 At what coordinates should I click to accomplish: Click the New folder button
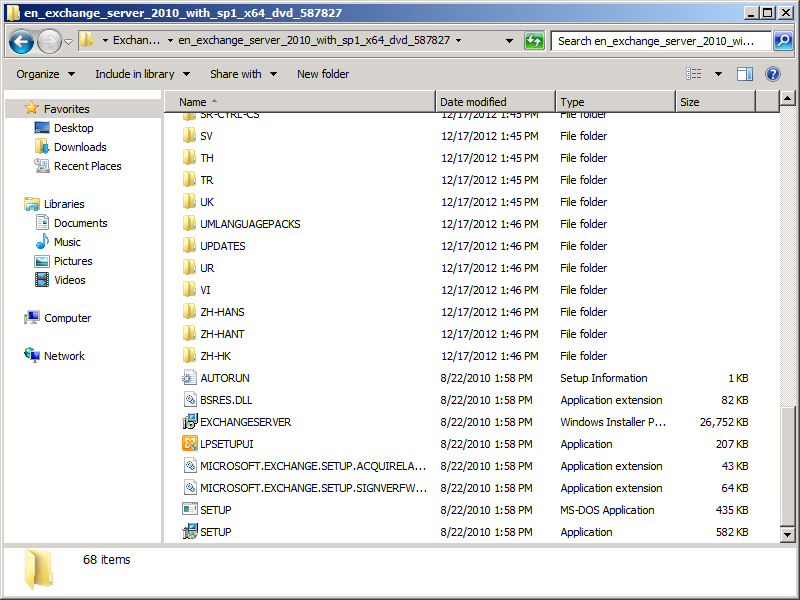pyautogui.click(x=323, y=74)
